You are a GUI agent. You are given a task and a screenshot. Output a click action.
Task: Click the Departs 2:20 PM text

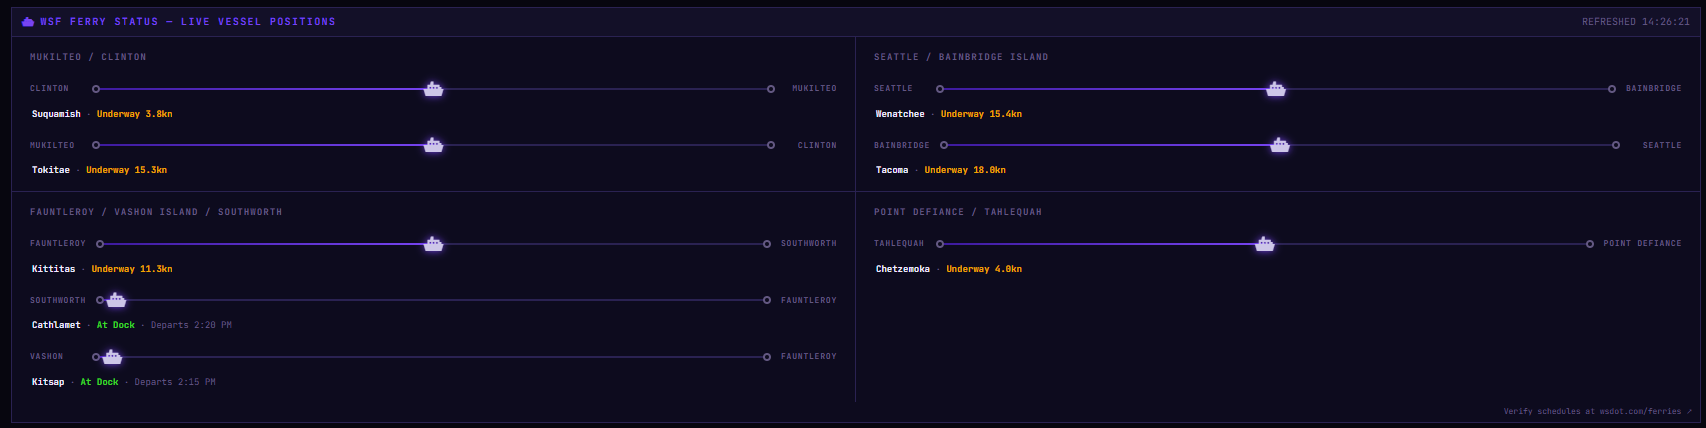click(x=191, y=325)
